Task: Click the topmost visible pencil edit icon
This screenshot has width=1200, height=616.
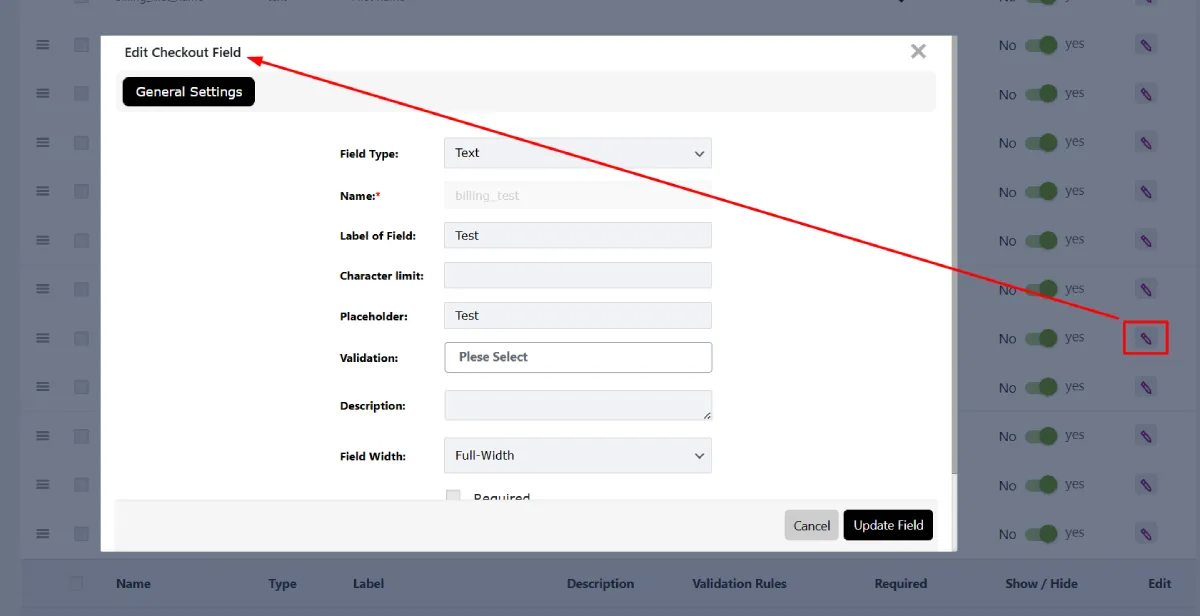Action: pos(1146,45)
